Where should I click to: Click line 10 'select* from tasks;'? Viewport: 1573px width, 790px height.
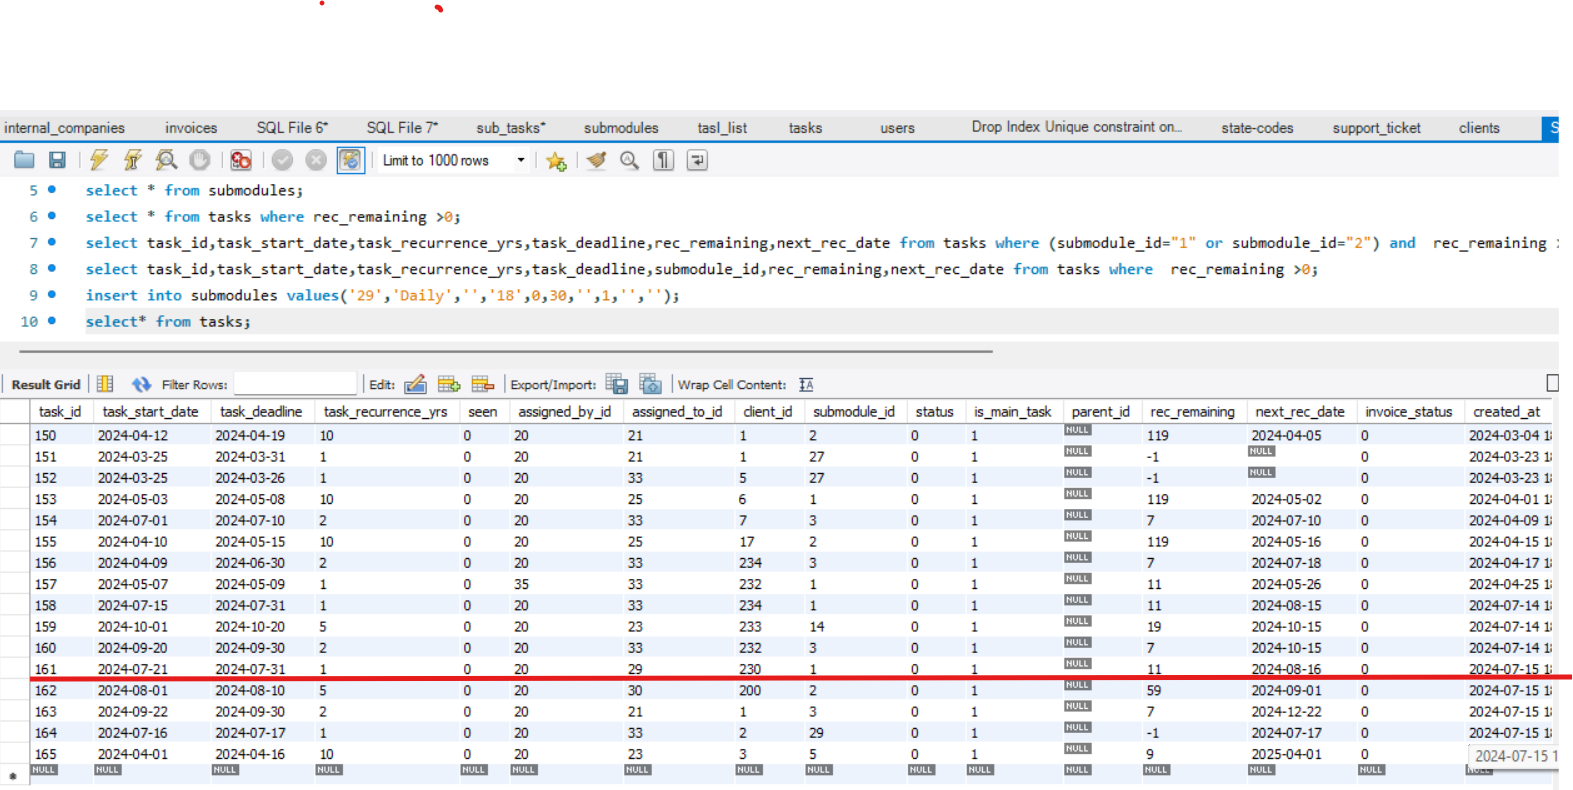[168, 321]
